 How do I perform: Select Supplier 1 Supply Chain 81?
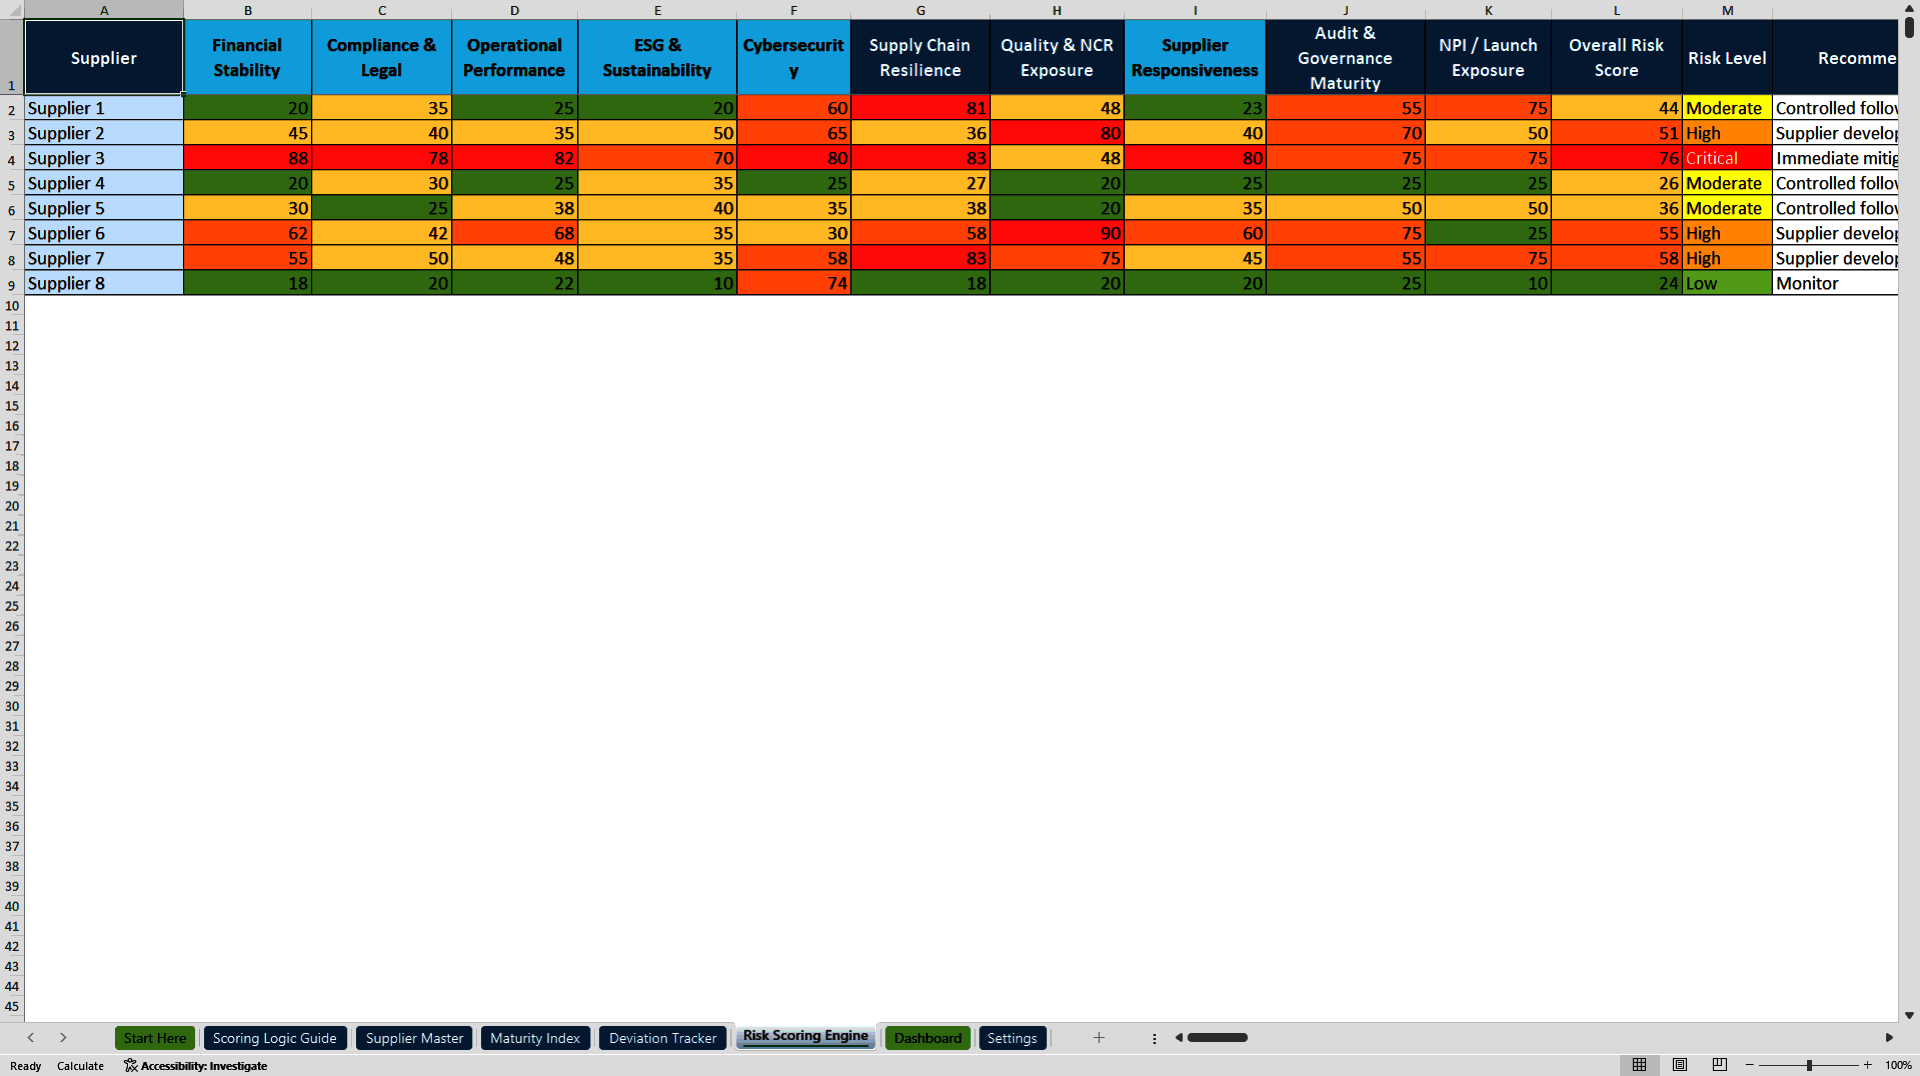coord(920,108)
